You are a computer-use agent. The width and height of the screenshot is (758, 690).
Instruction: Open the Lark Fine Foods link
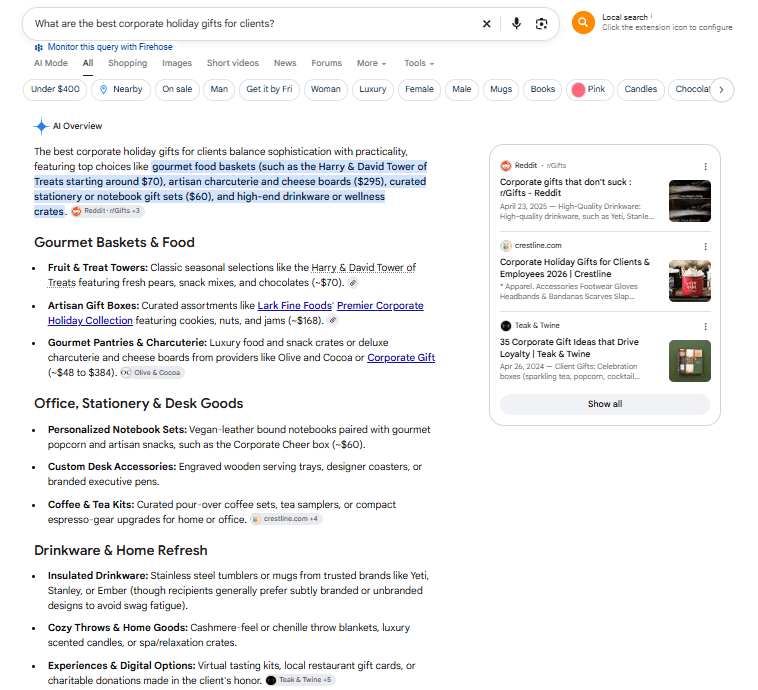294,306
